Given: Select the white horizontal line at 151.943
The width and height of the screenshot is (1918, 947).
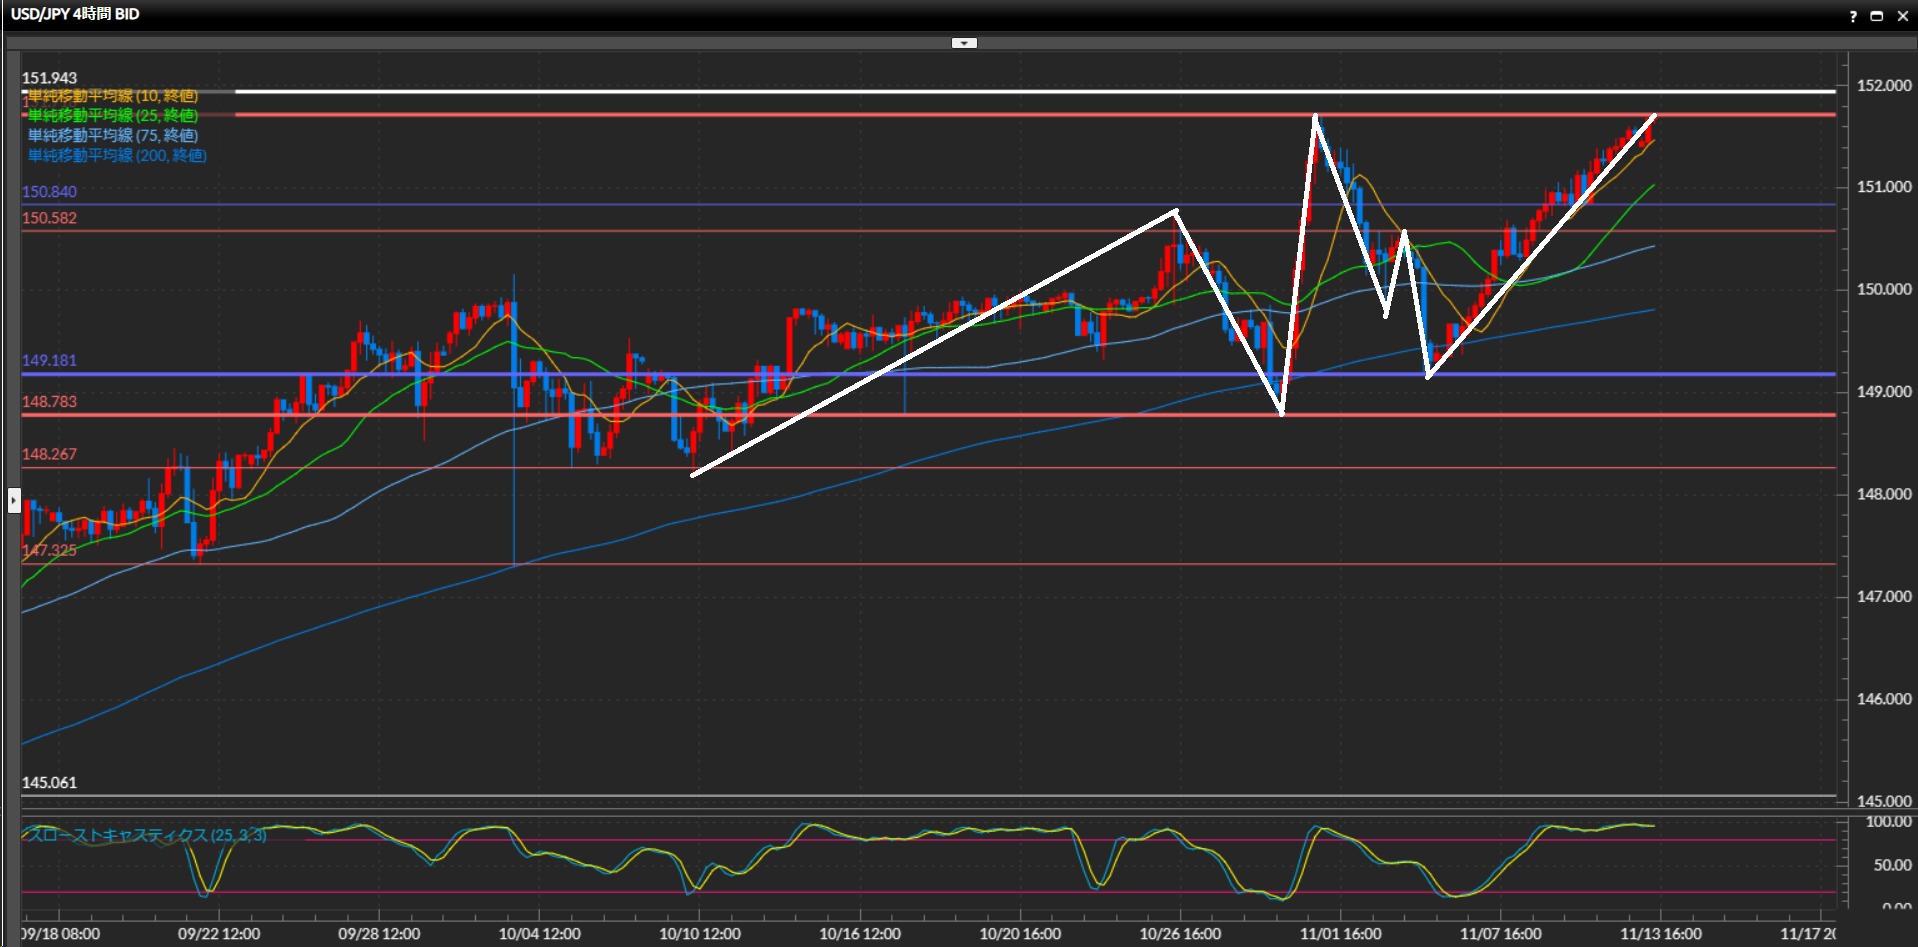Looking at the screenshot, I should tap(1000, 92).
